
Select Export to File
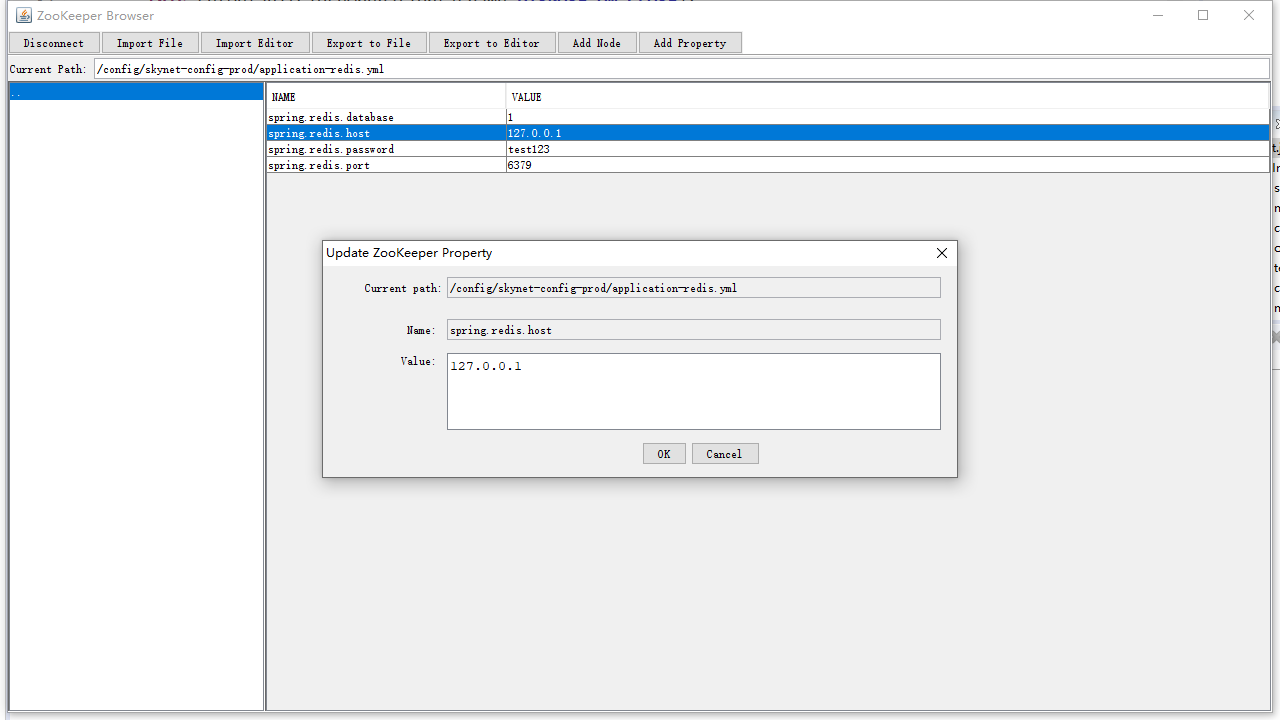tap(369, 43)
